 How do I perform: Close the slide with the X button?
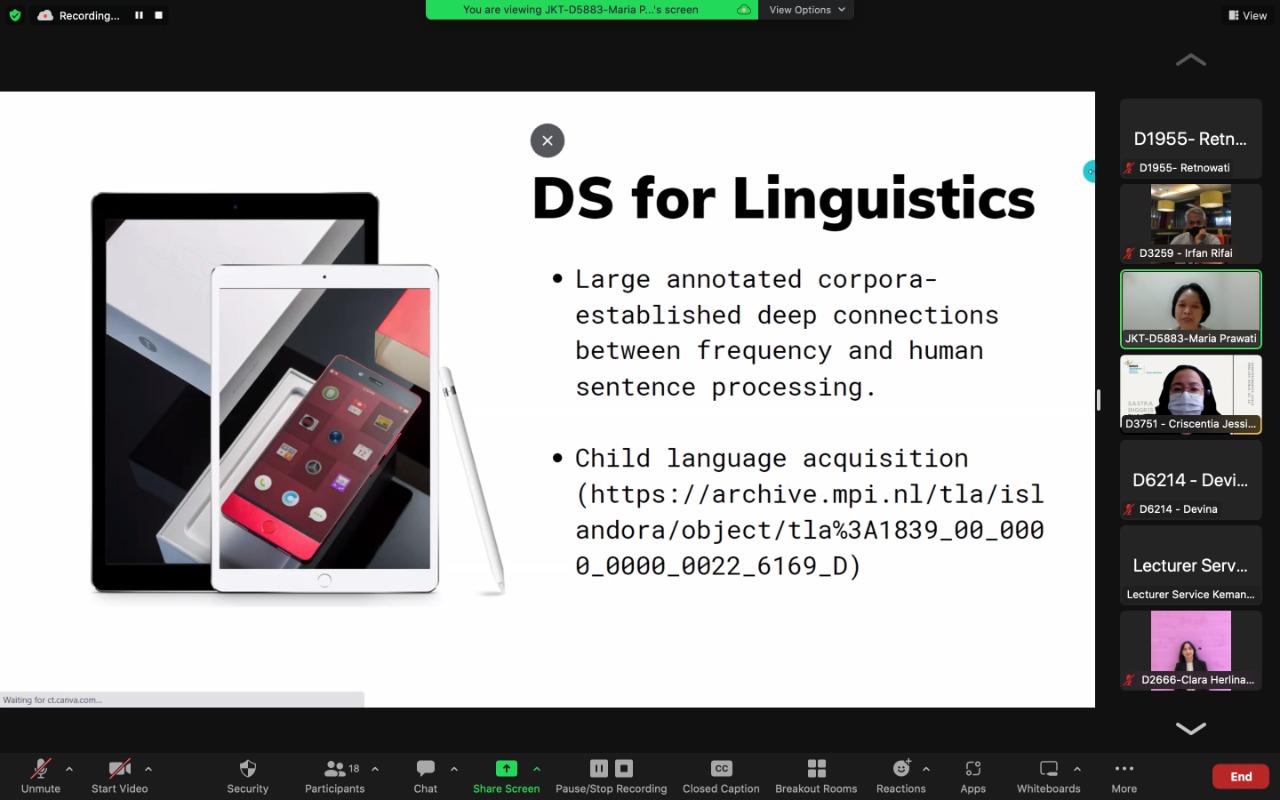547,141
